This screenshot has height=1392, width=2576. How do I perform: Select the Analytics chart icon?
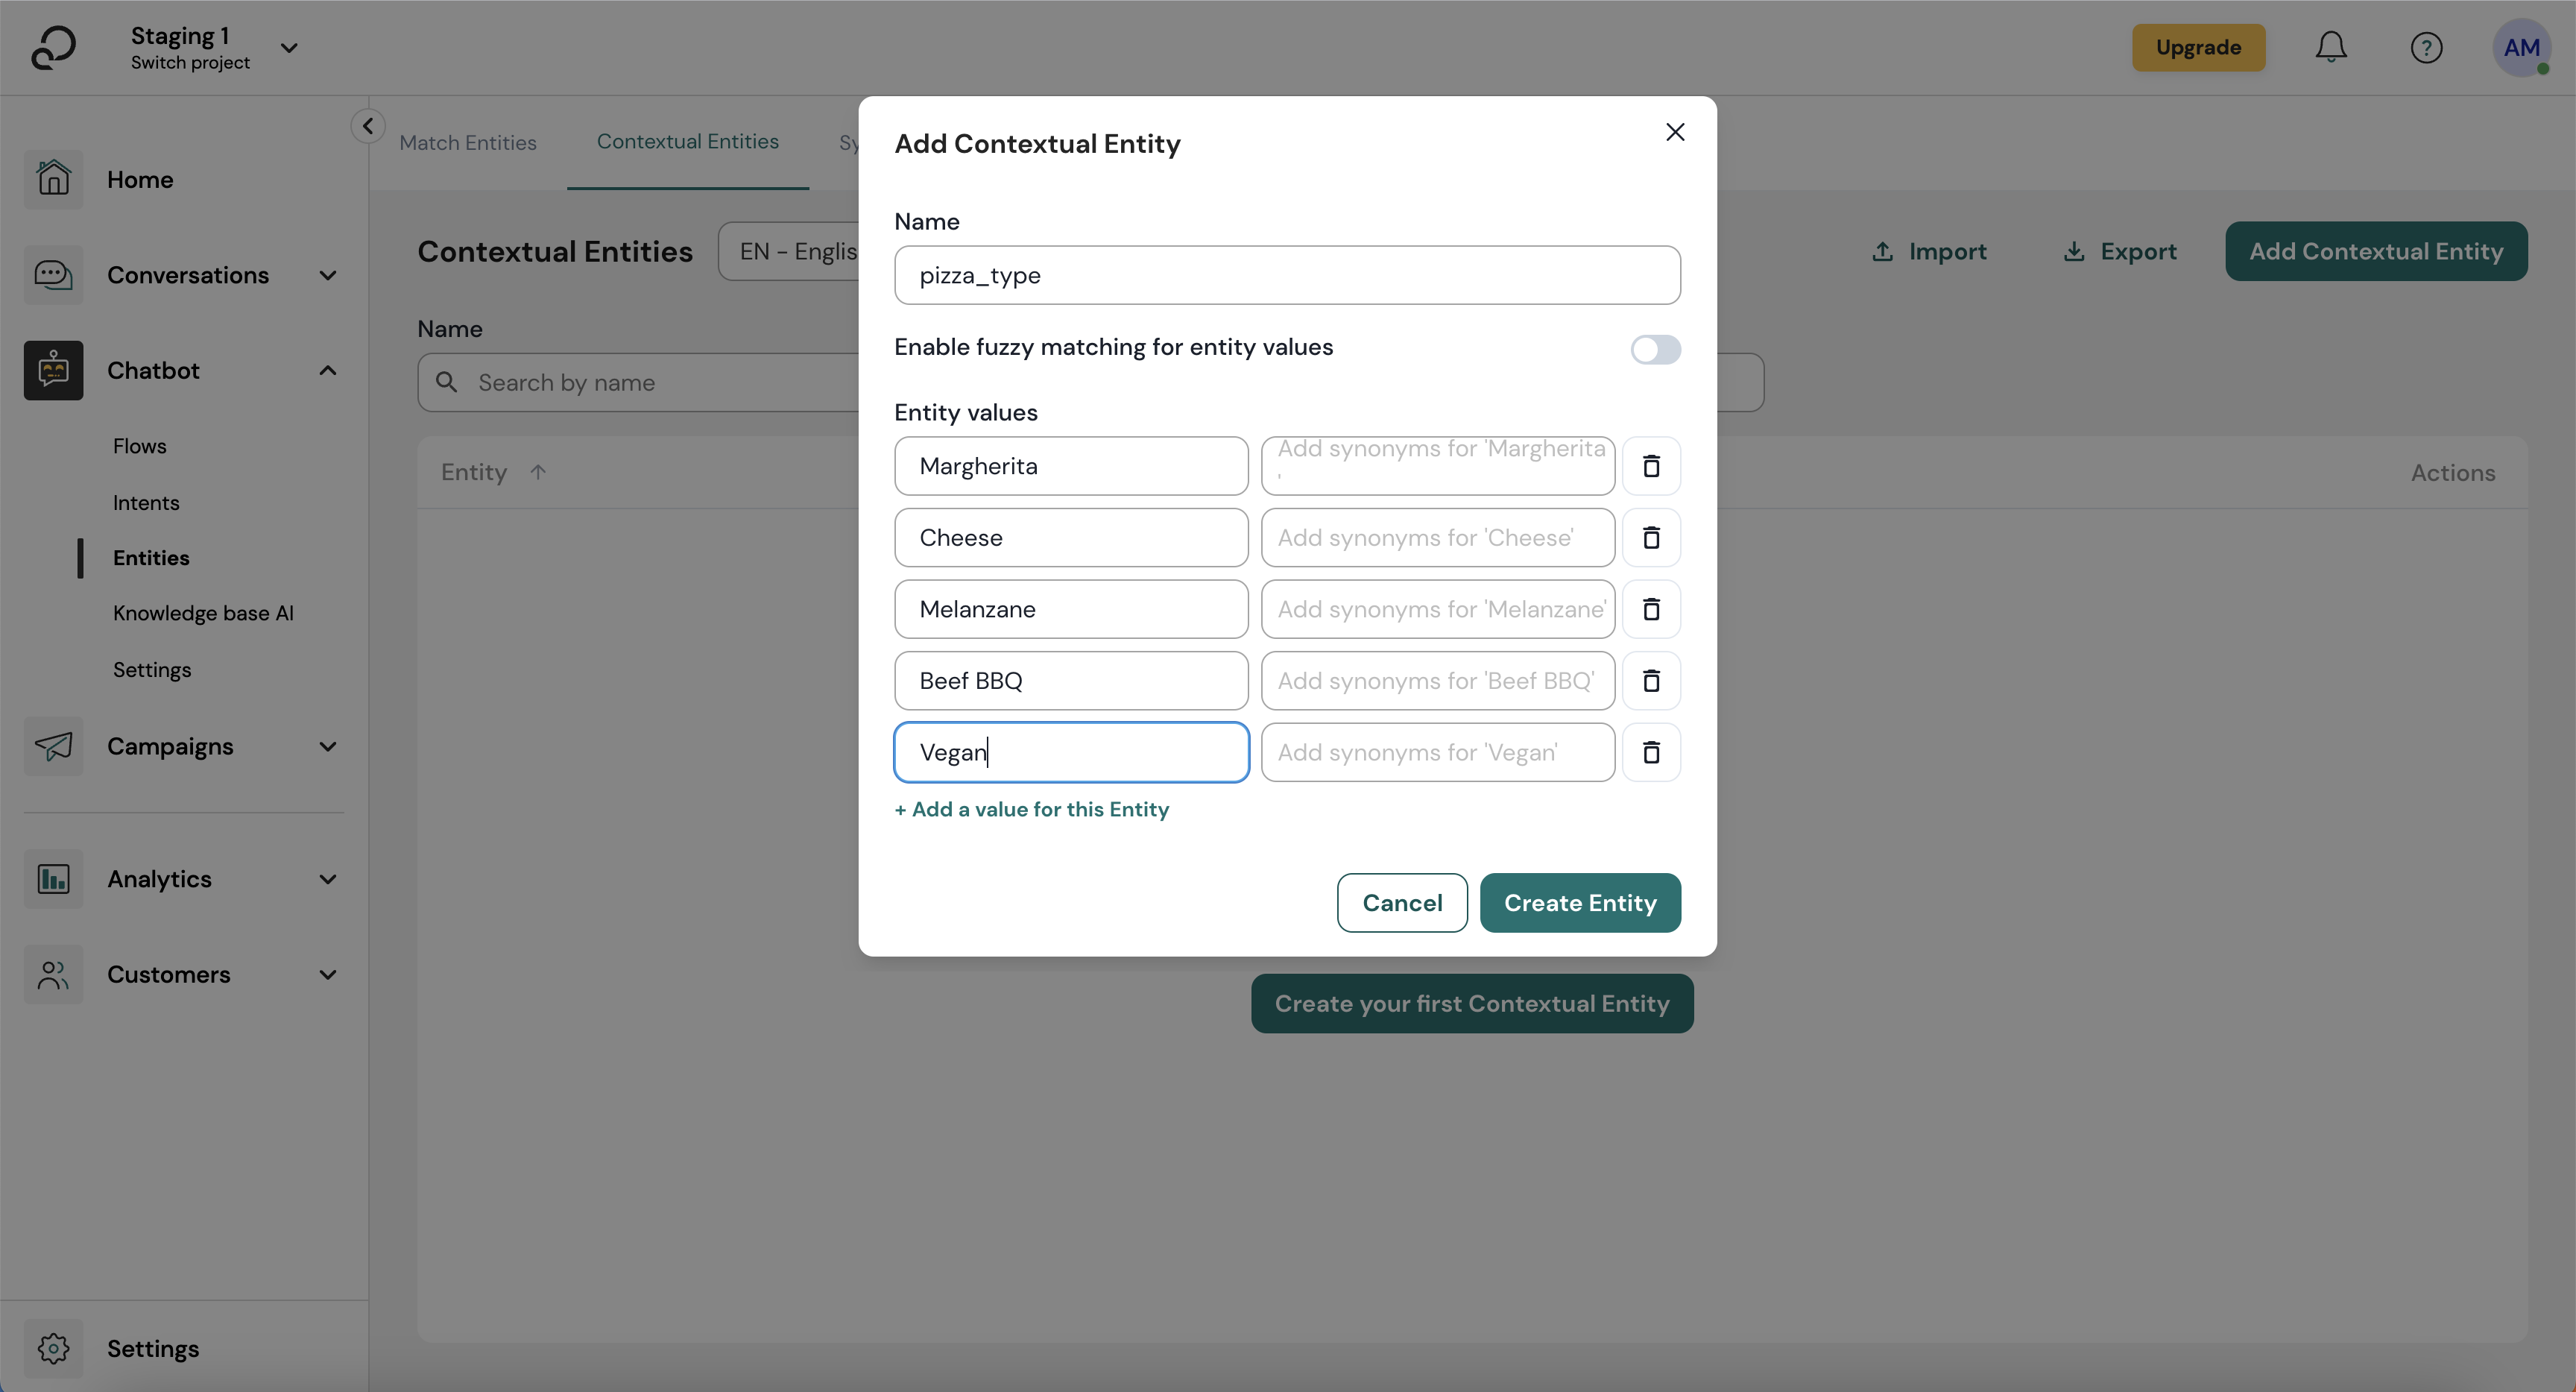click(53, 878)
